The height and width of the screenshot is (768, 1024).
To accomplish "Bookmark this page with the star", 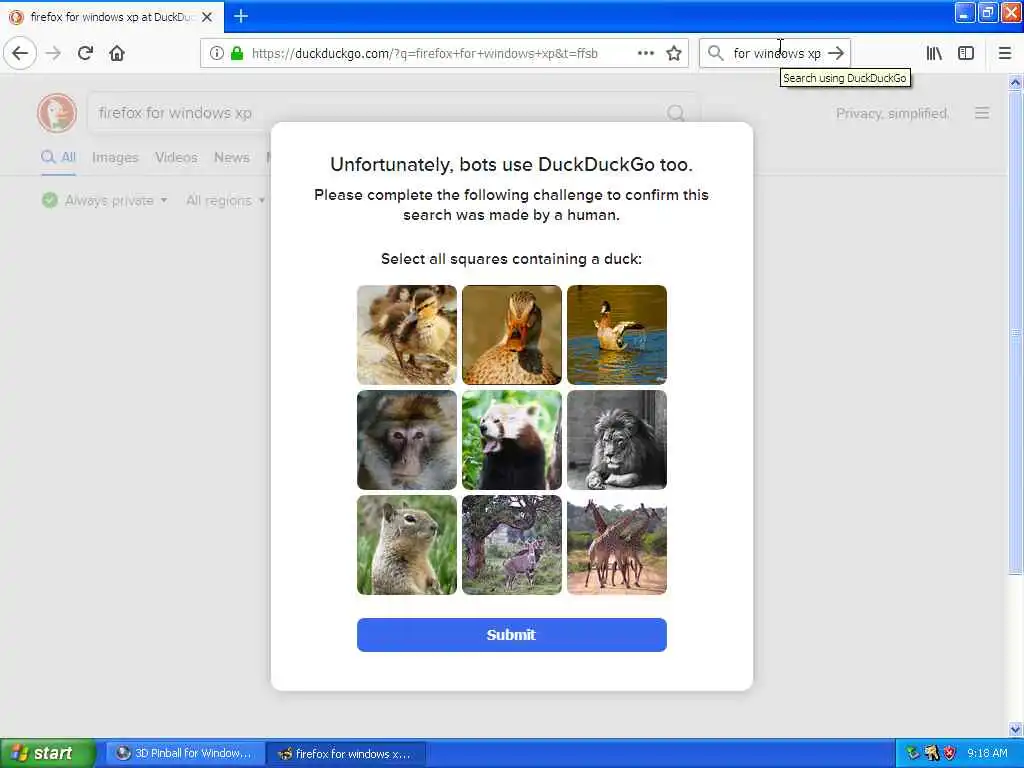I will (x=674, y=54).
